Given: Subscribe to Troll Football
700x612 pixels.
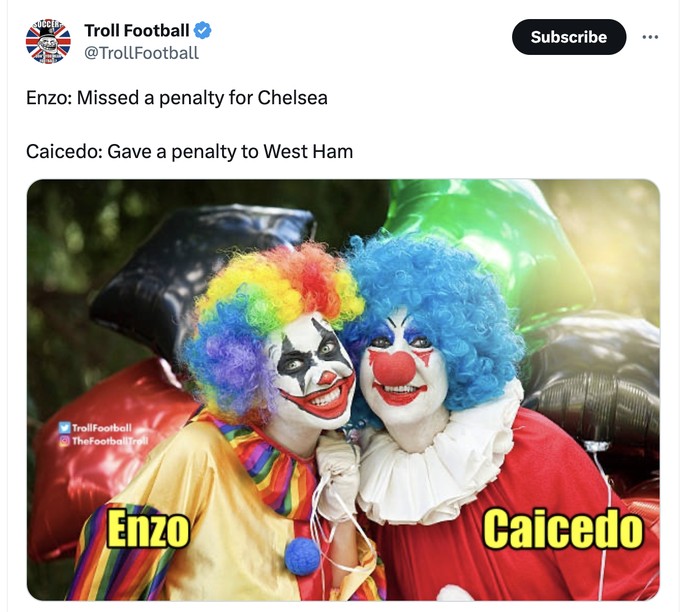Looking at the screenshot, I should pos(569,37).
